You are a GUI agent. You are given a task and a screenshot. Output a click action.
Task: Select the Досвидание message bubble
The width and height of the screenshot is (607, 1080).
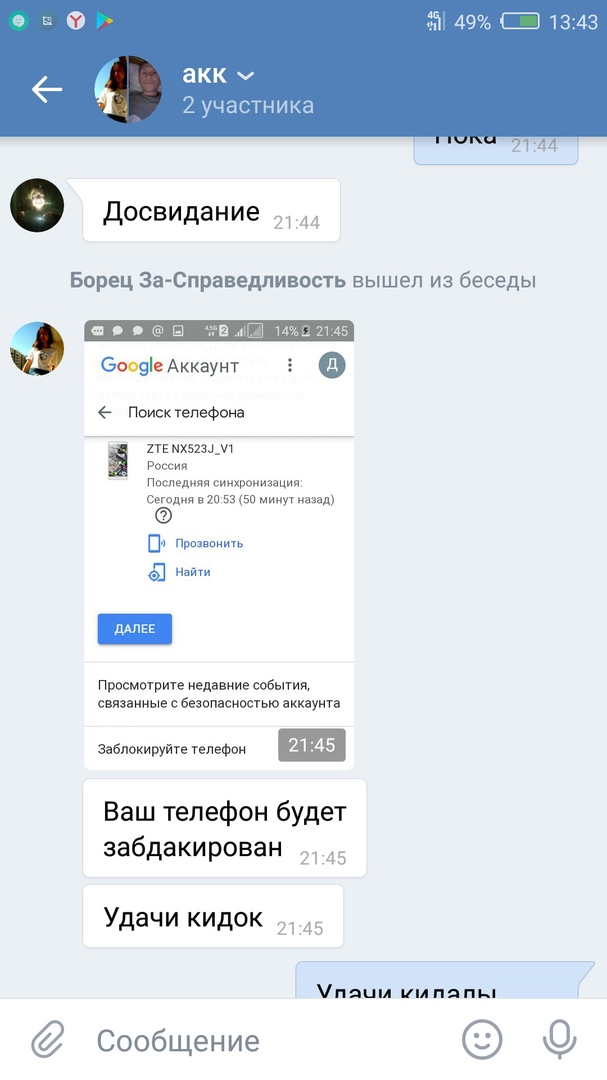click(x=212, y=210)
